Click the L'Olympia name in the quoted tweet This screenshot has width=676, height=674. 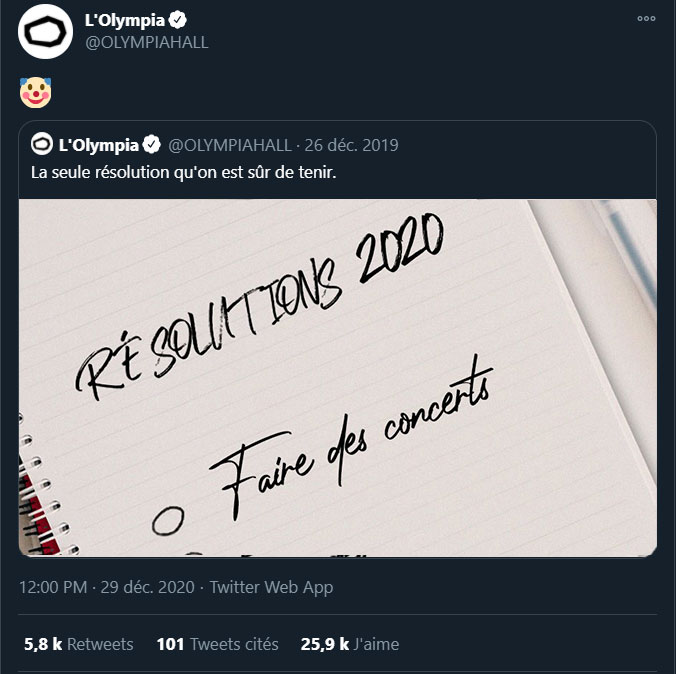tap(99, 145)
